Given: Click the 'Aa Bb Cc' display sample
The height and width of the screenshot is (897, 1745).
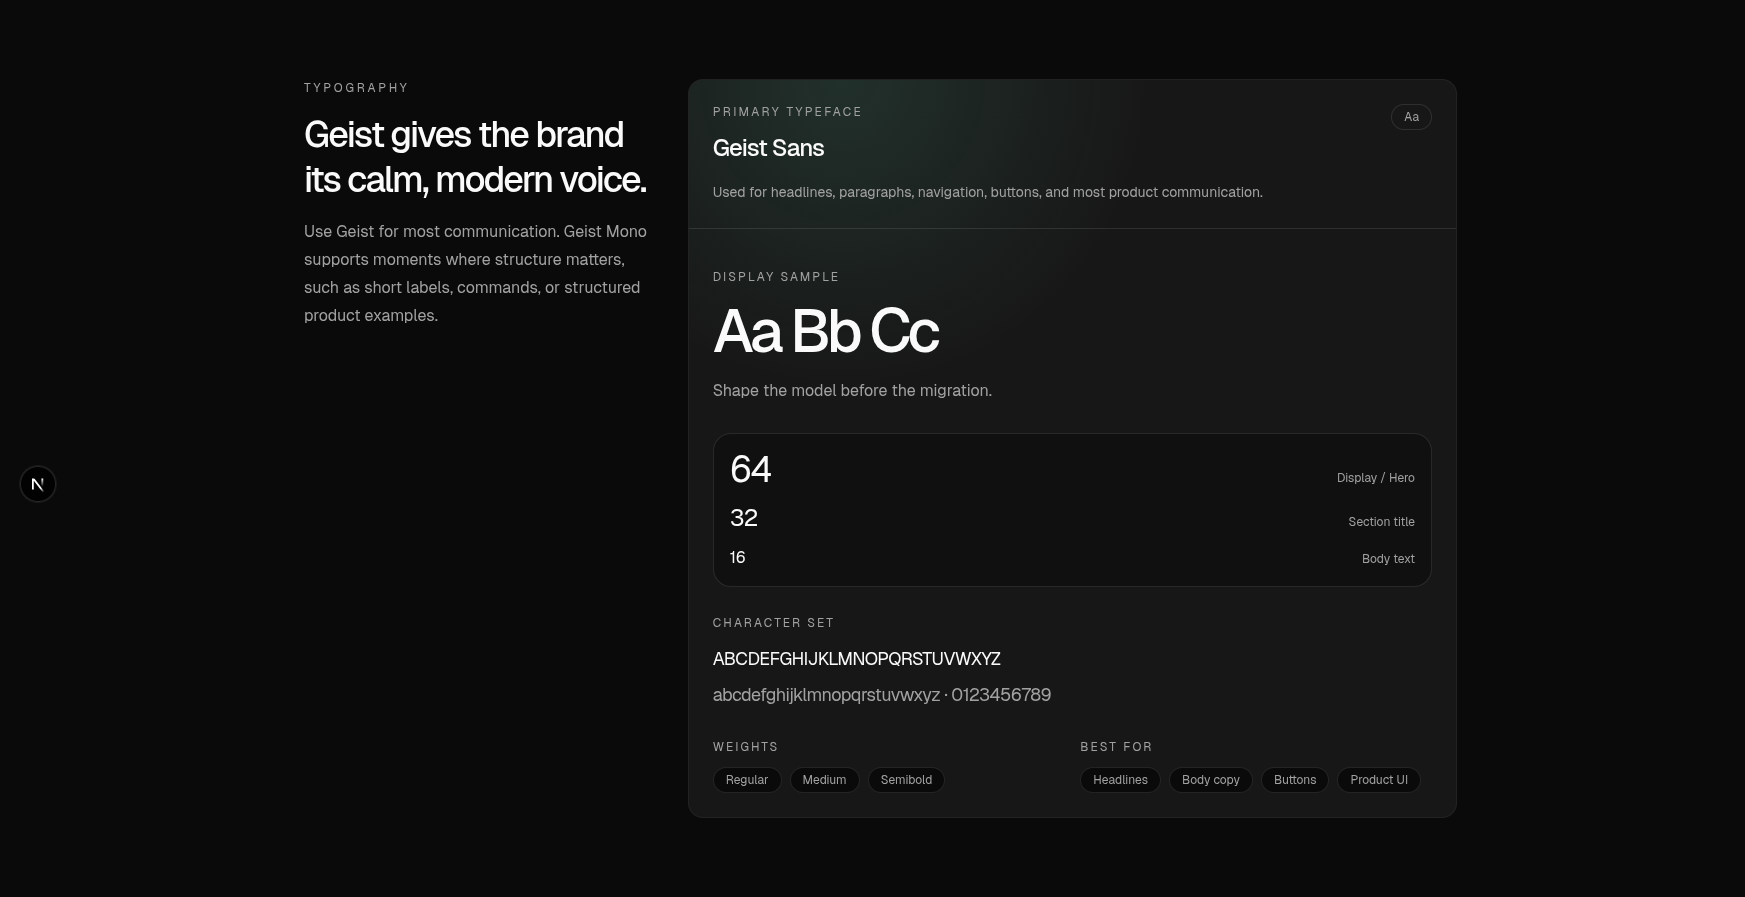Looking at the screenshot, I should 826,331.
